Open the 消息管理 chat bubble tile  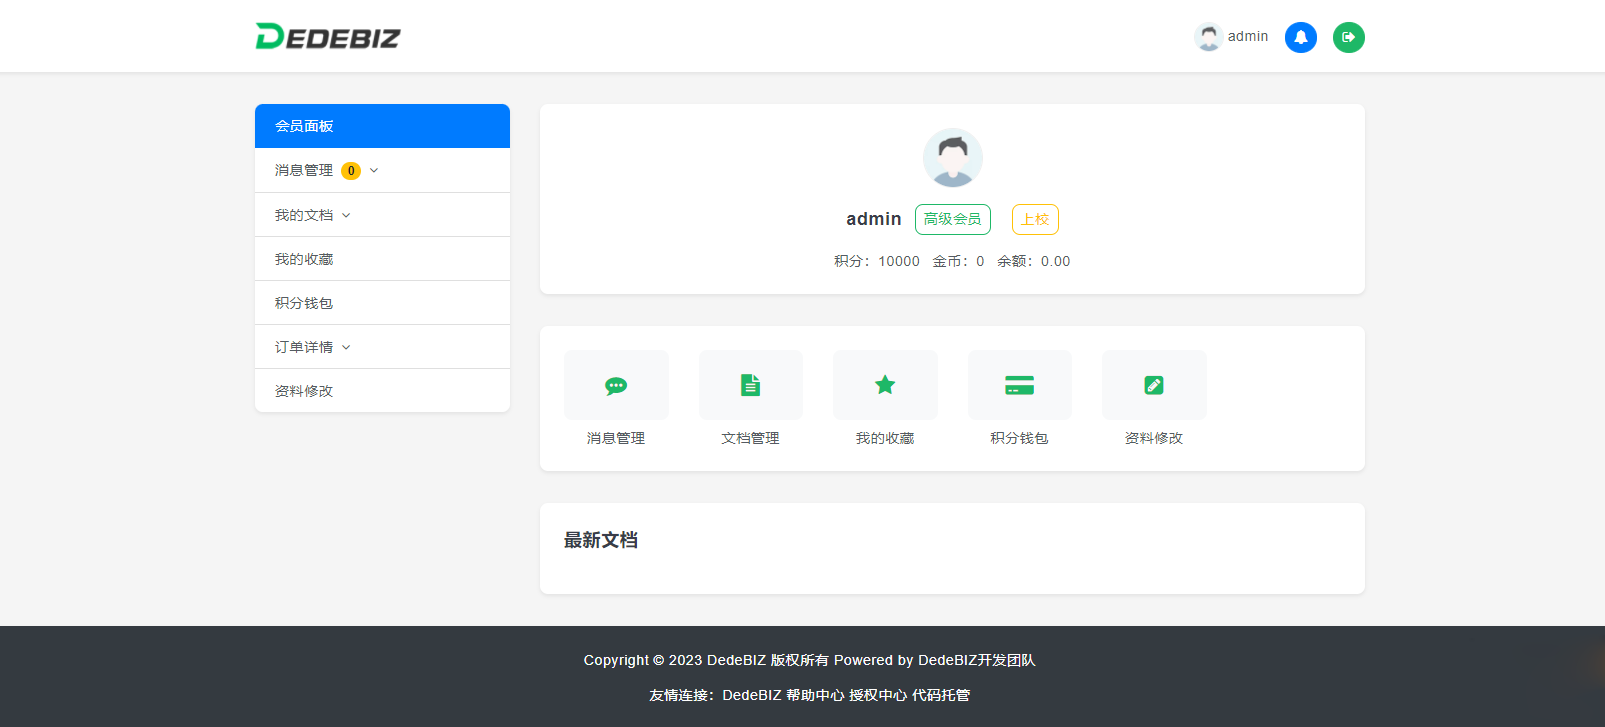(616, 385)
